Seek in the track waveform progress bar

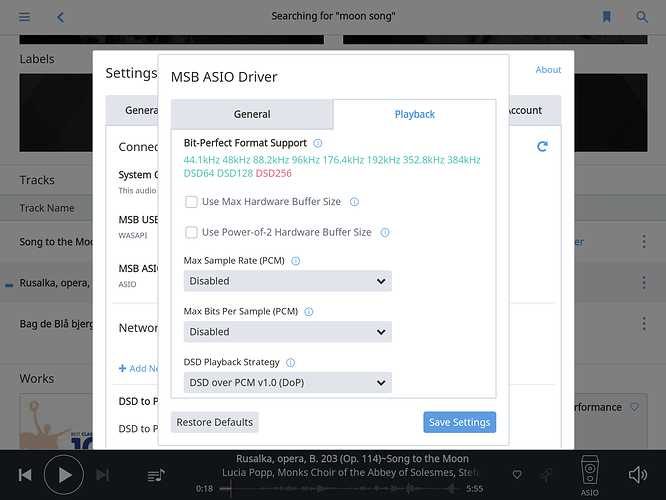pyautogui.click(x=338, y=489)
